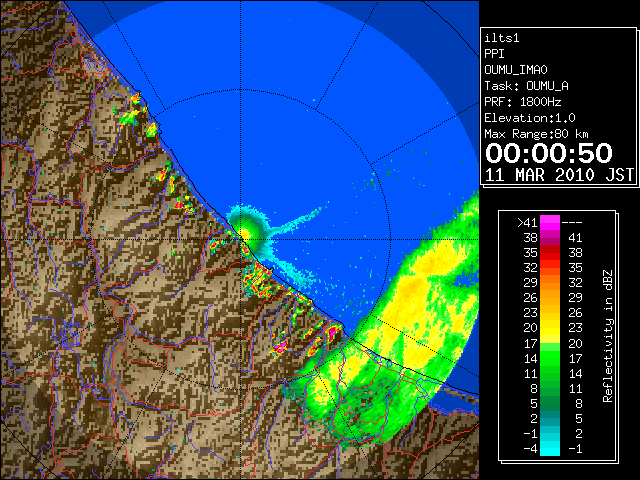The width and height of the screenshot is (640, 480).
Task: Pick the bright green swatch in reflectivity scale
Action: (x=550, y=358)
